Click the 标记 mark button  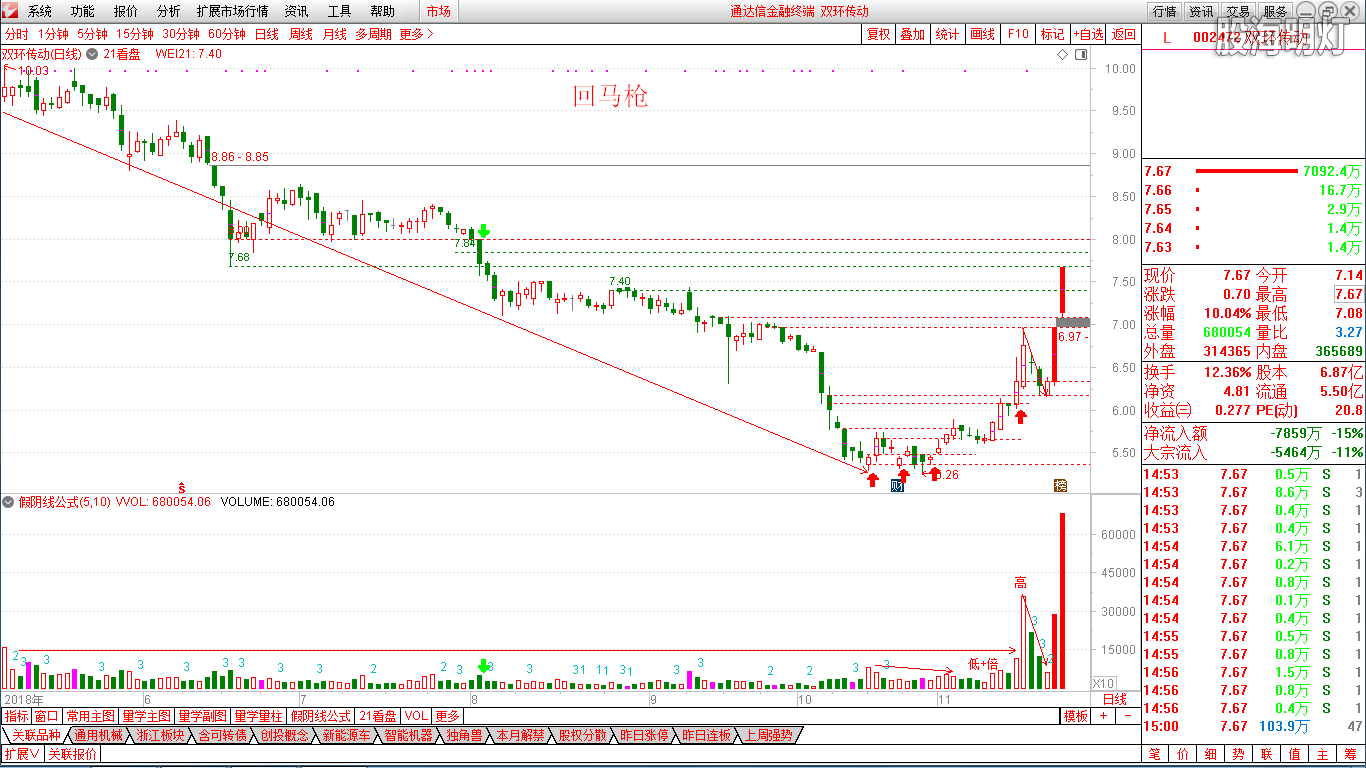coord(1053,34)
